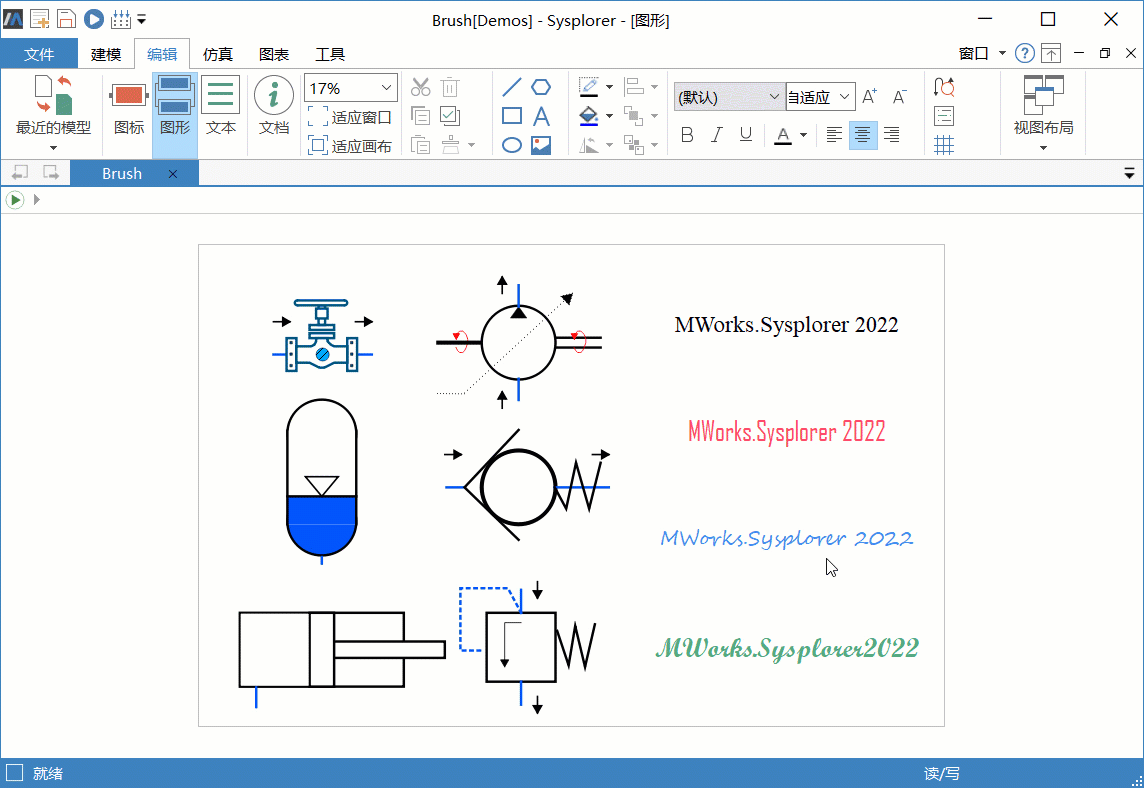This screenshot has height=788, width=1144.
Task: Switch to 文本 text view
Action: pyautogui.click(x=220, y=109)
